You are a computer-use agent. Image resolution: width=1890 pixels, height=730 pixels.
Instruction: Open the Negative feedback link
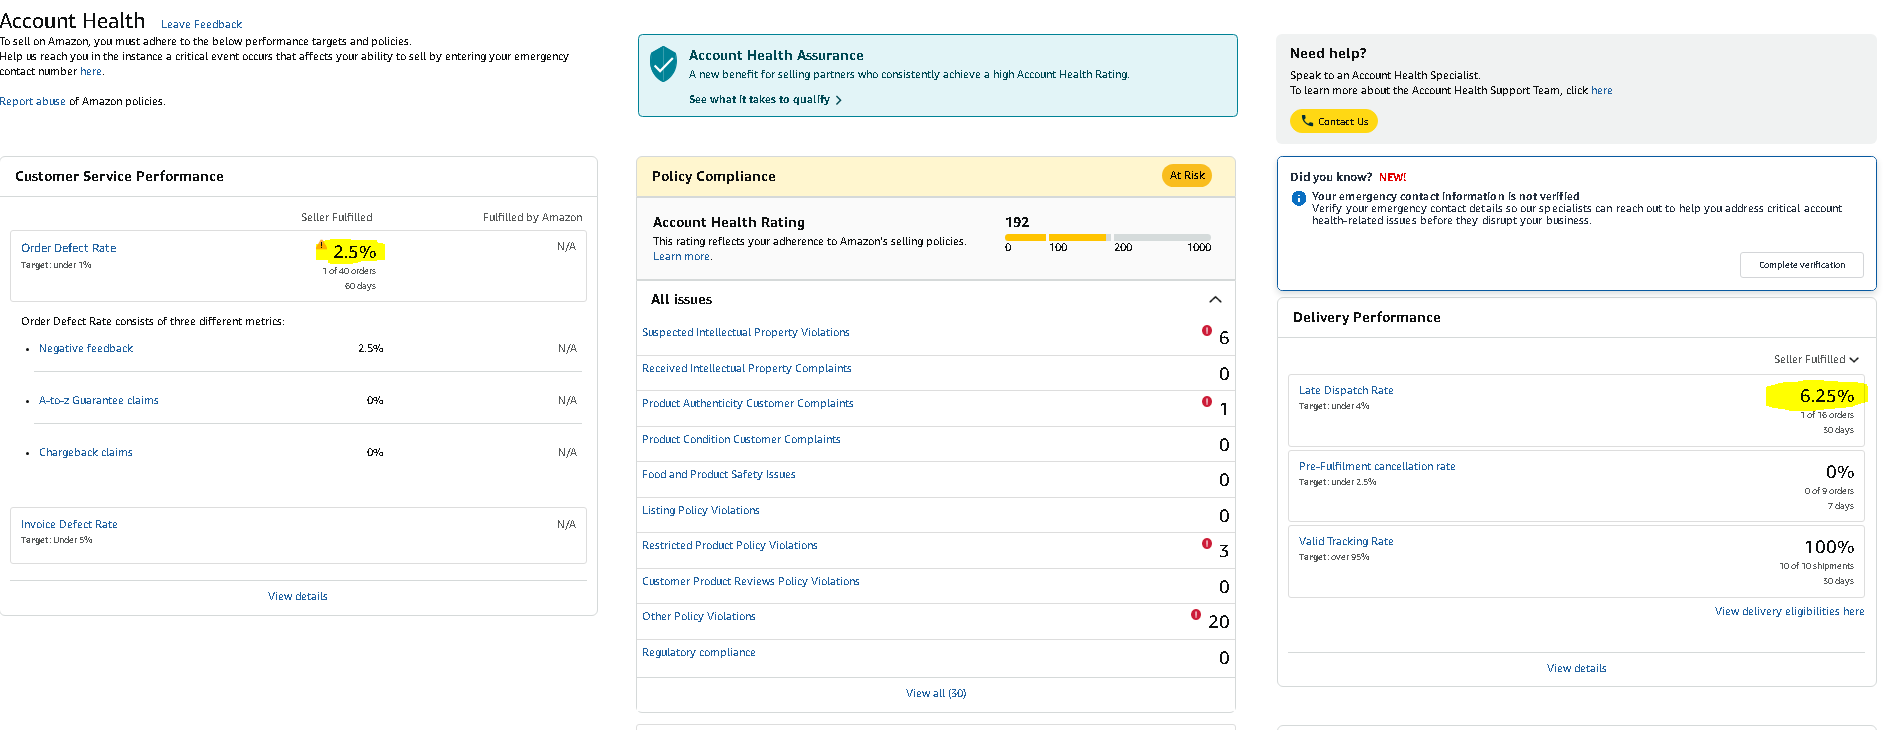[x=86, y=348]
